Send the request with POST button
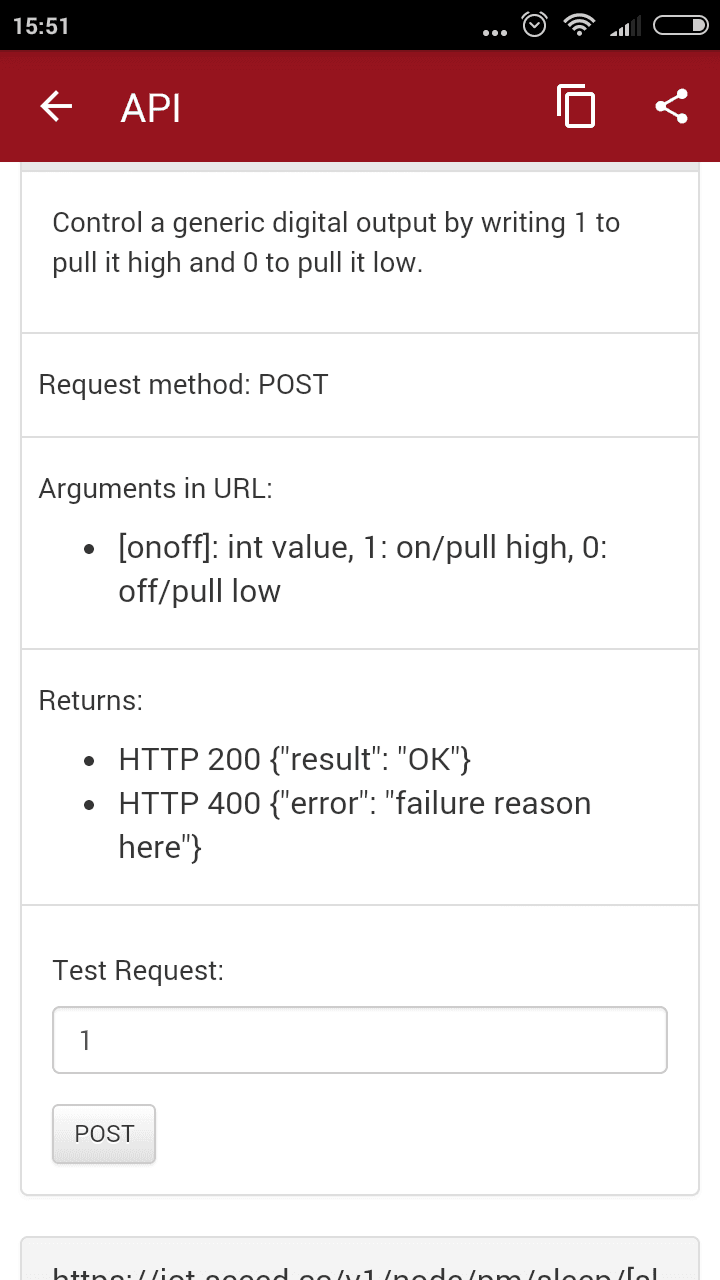Image resolution: width=720 pixels, height=1280 pixels. 104,1134
